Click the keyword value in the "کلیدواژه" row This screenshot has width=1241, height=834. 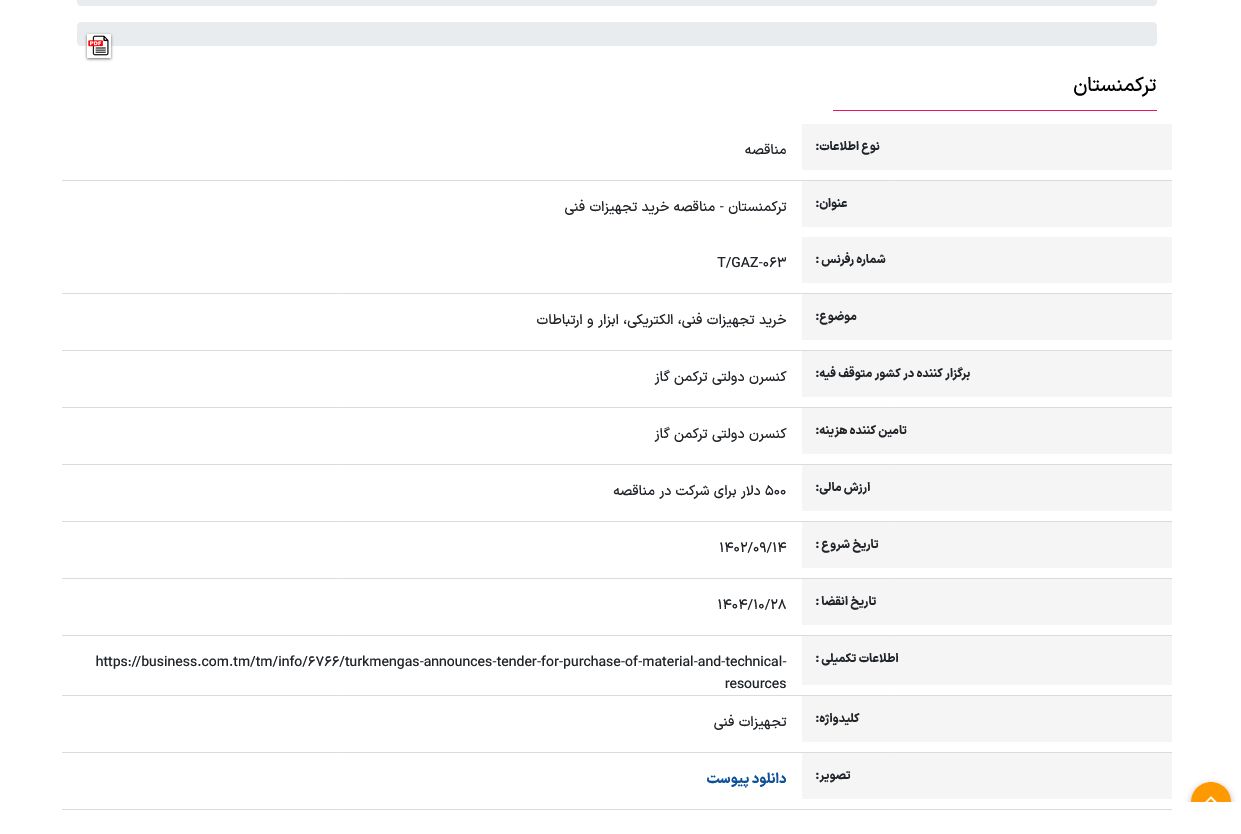tap(750, 722)
